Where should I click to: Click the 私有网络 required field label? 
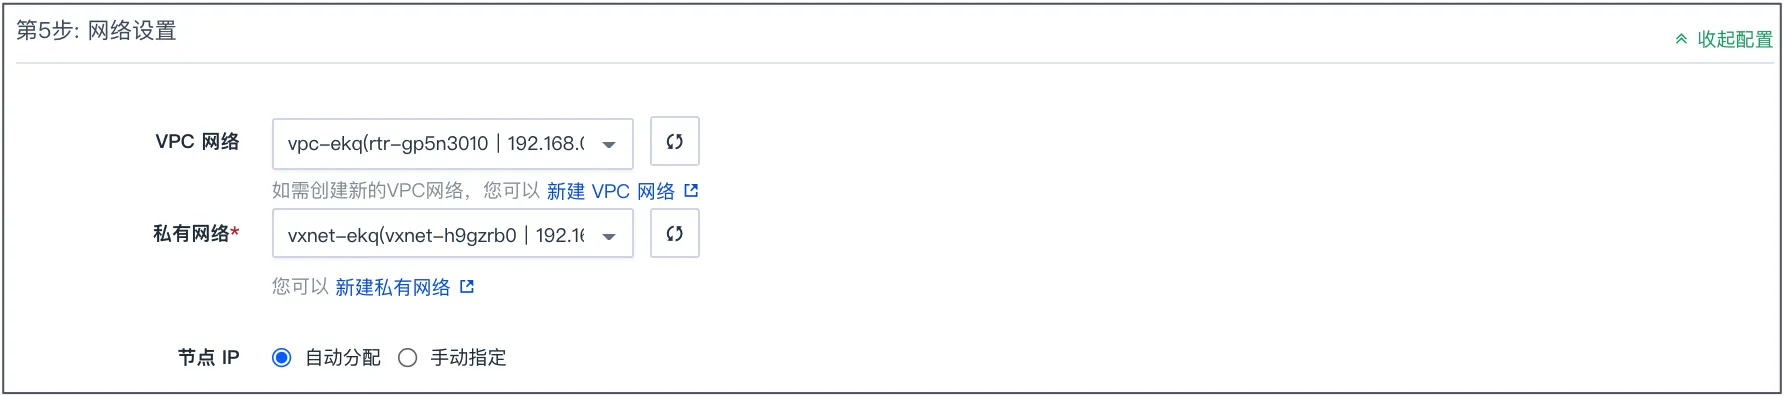point(196,234)
